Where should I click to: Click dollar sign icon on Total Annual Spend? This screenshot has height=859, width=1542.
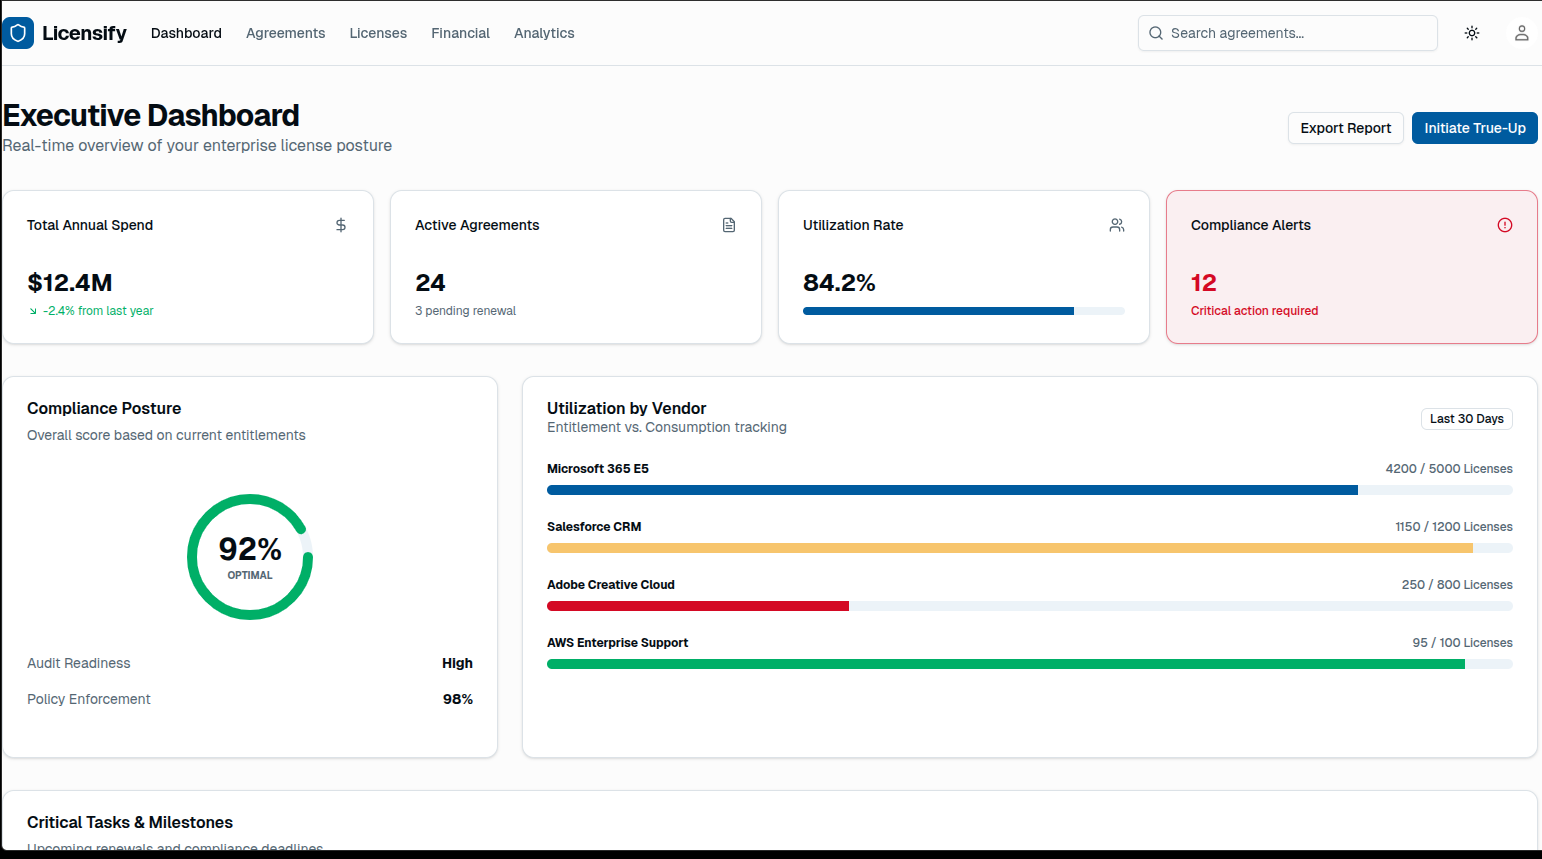341,225
